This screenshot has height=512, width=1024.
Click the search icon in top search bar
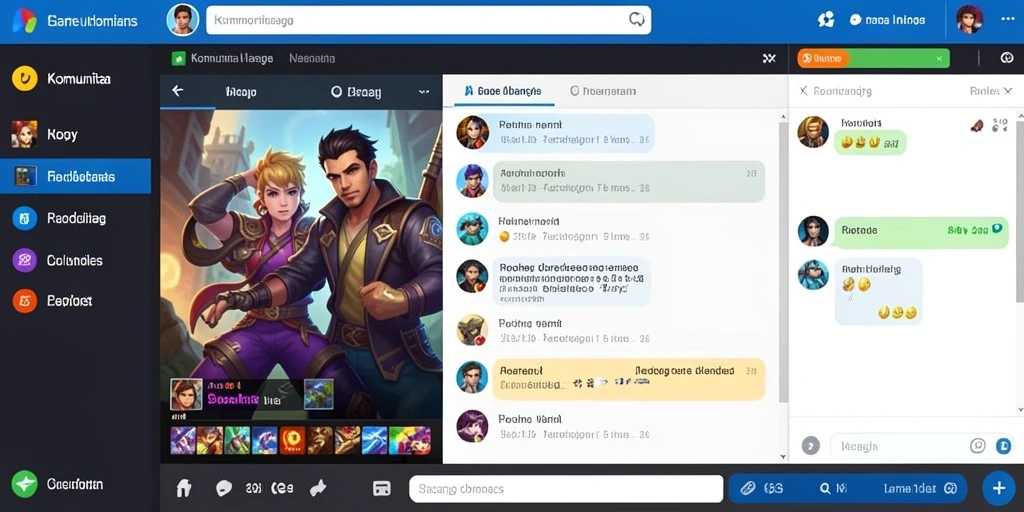(636, 20)
